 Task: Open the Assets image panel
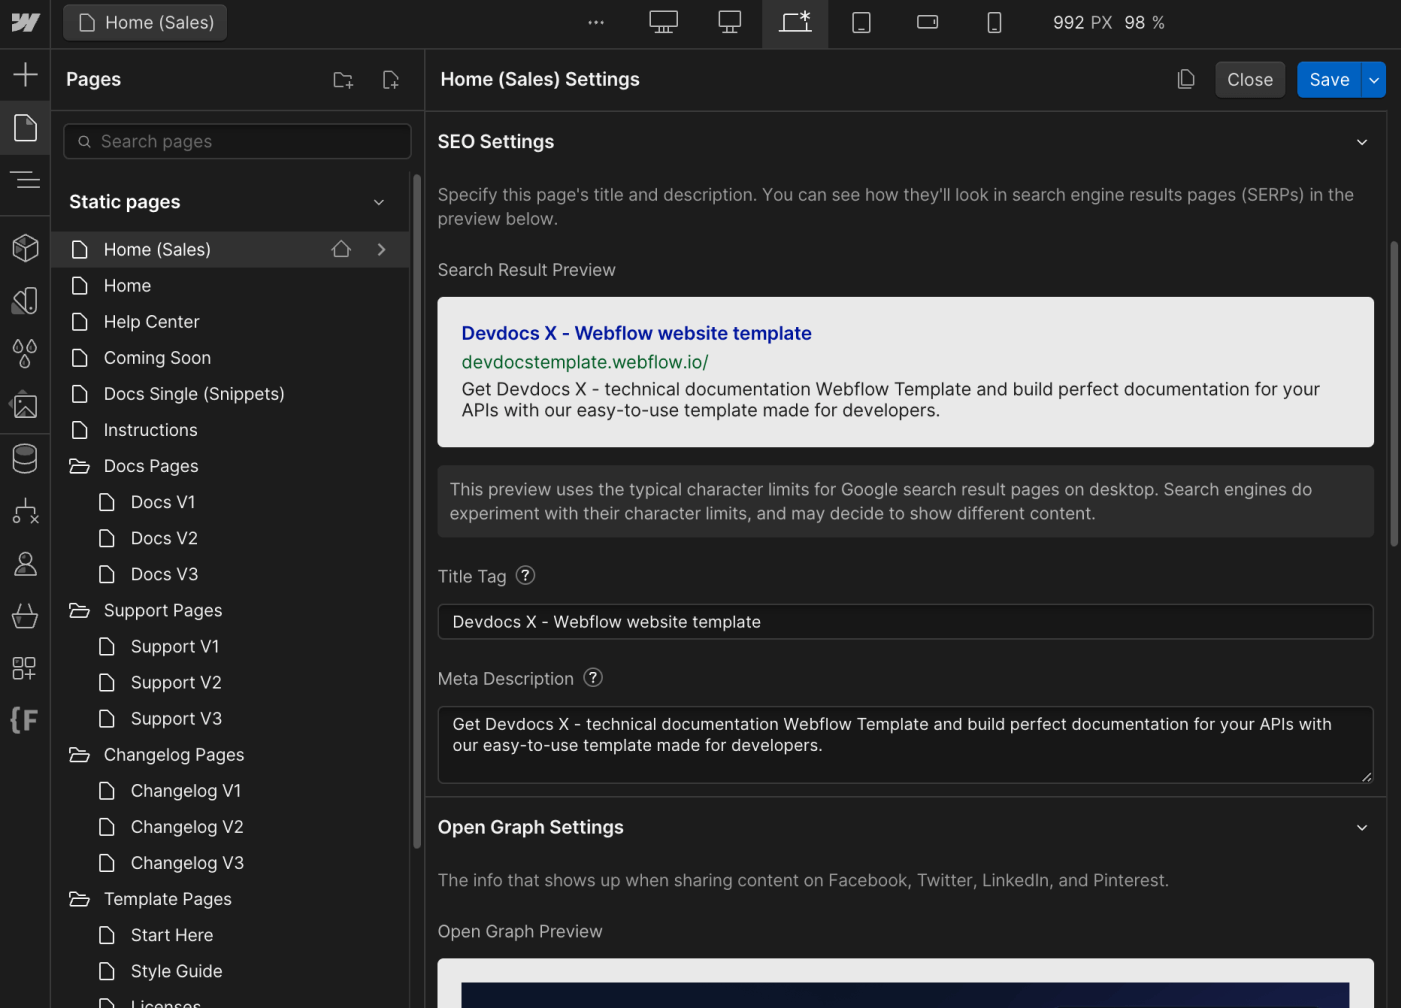[x=25, y=405]
